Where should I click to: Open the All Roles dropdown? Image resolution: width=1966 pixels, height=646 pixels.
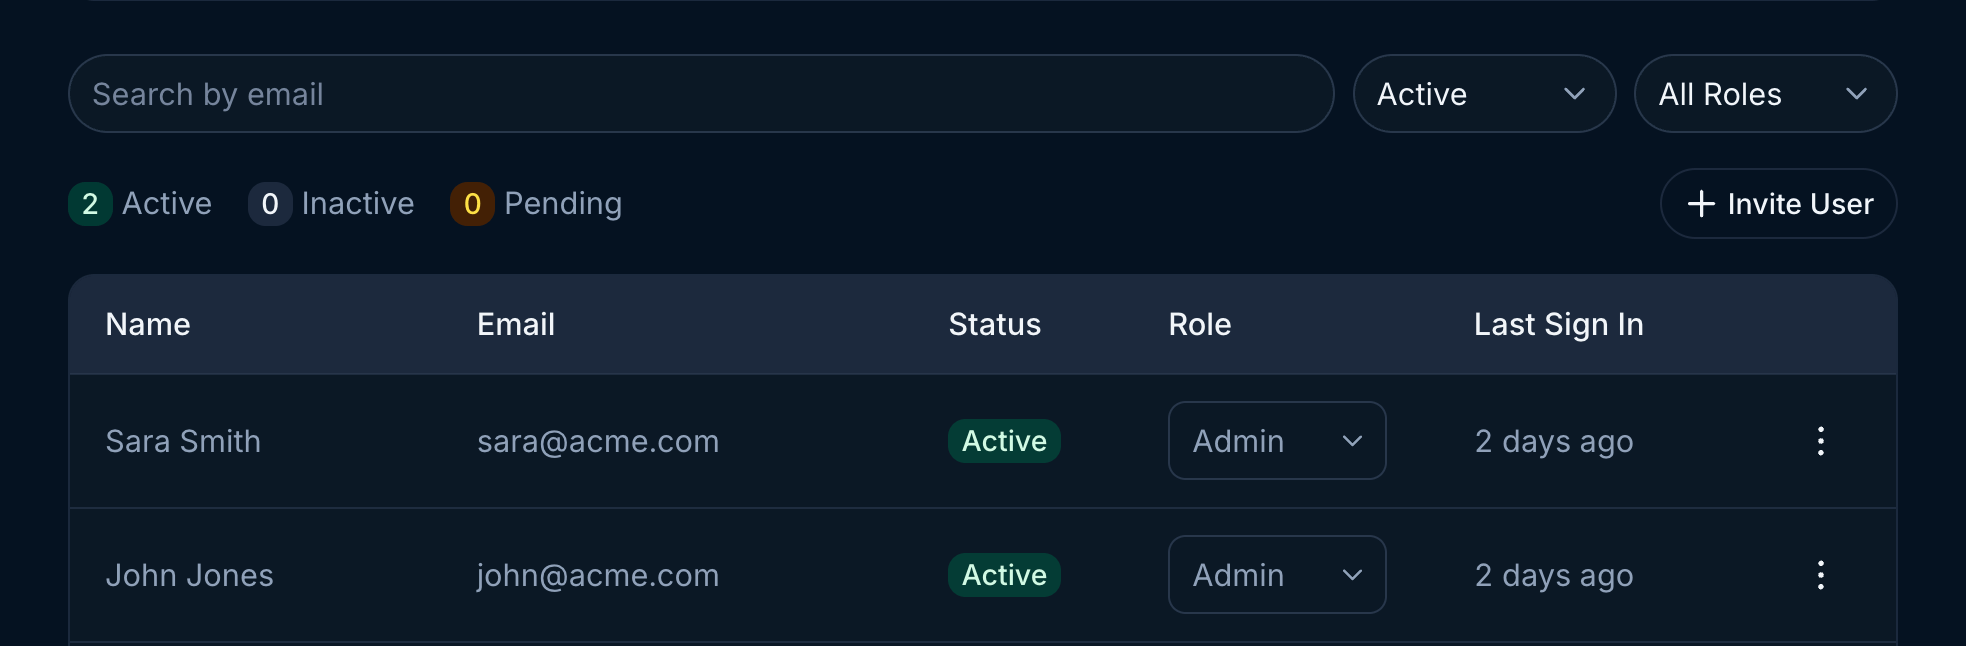(x=1764, y=94)
